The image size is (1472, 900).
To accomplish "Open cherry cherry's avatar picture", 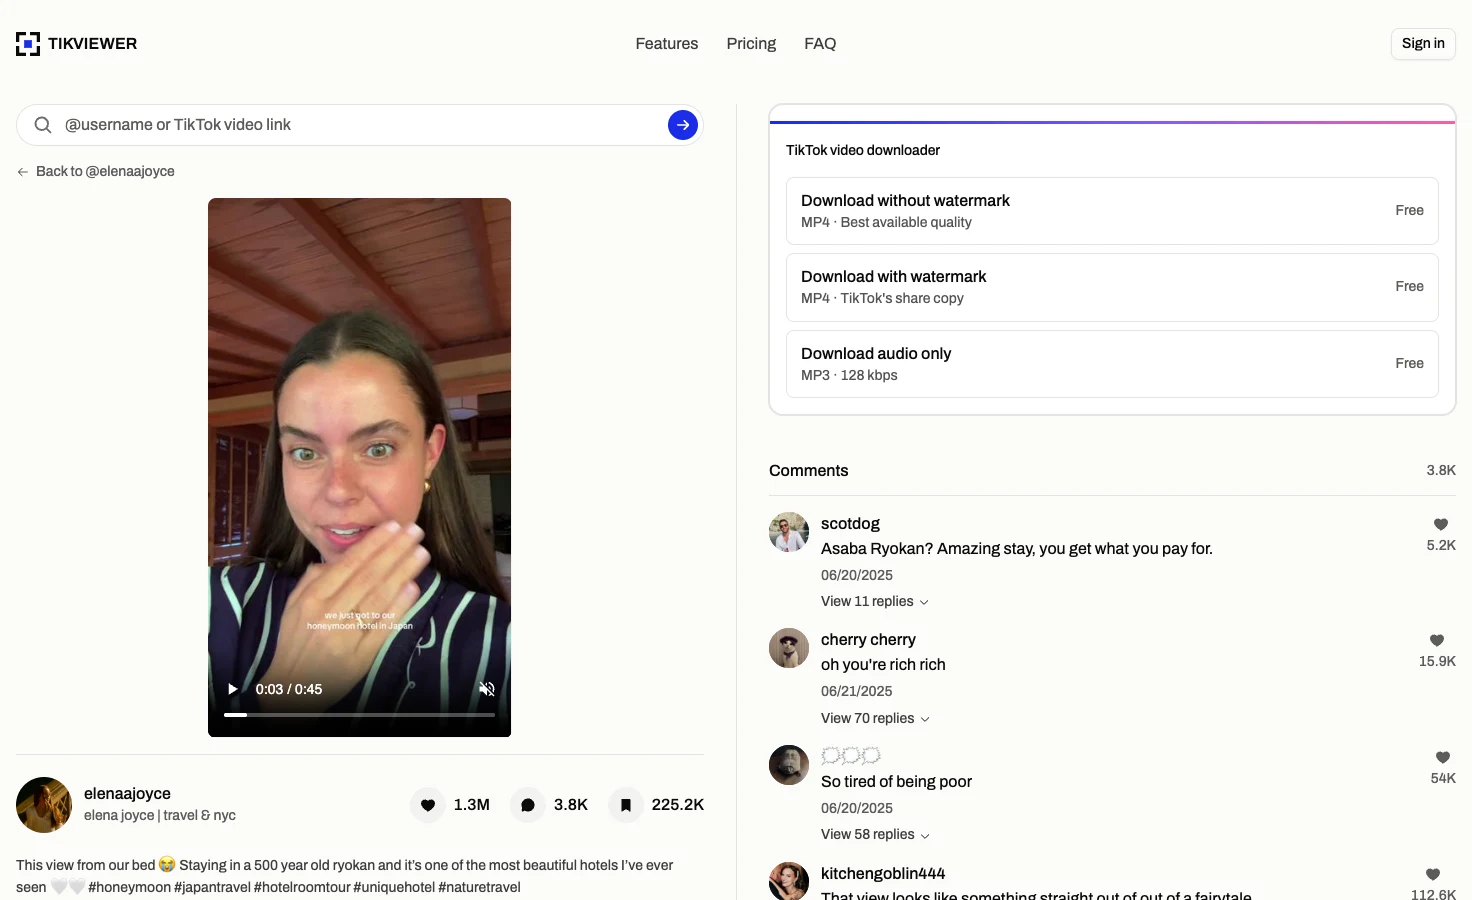I will [x=789, y=648].
